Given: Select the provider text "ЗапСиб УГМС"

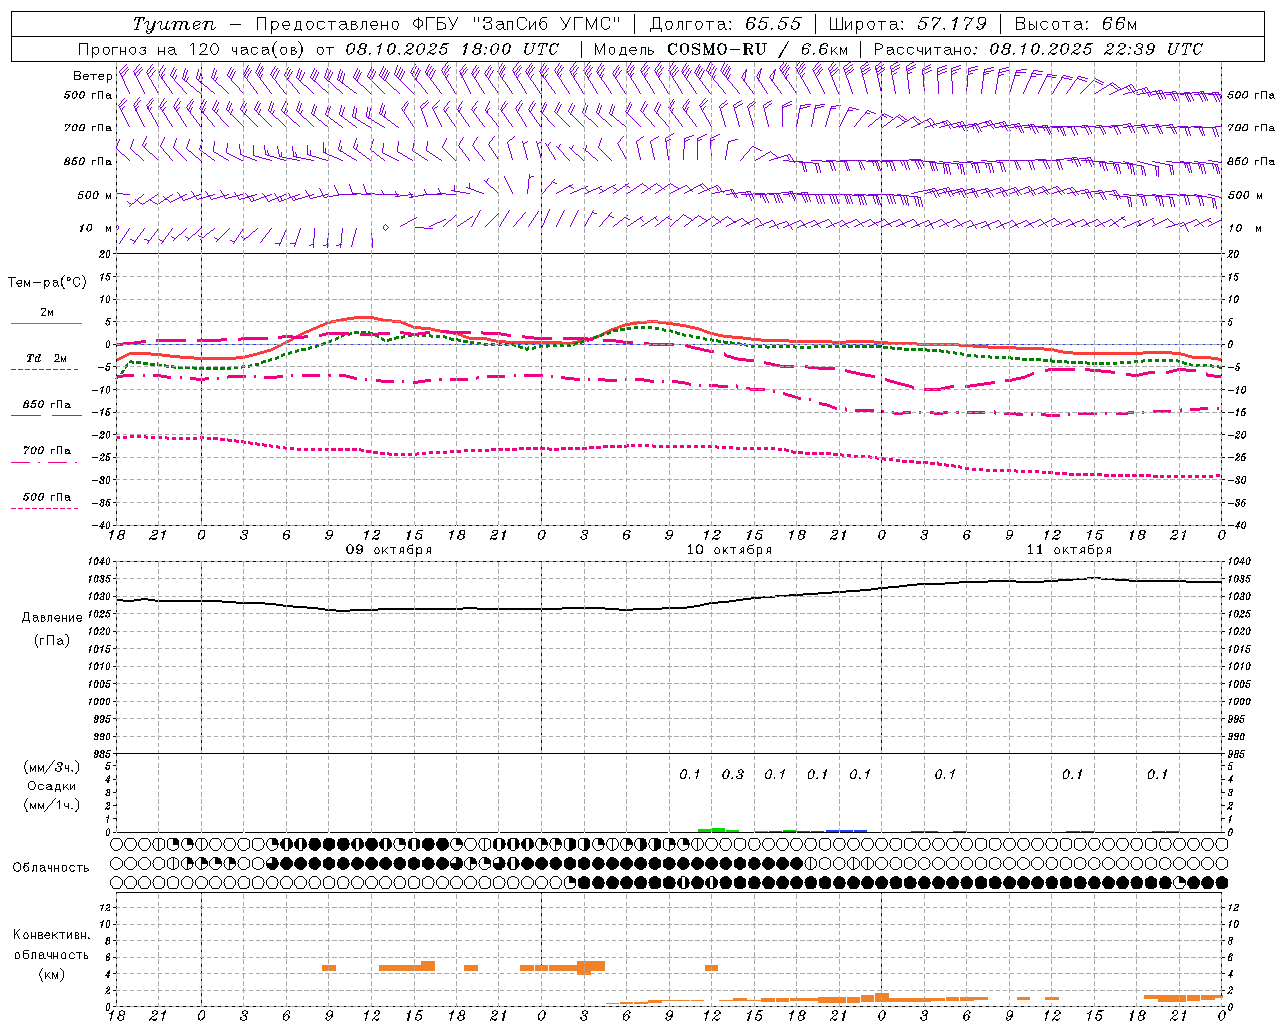Looking at the screenshot, I should 544,24.
